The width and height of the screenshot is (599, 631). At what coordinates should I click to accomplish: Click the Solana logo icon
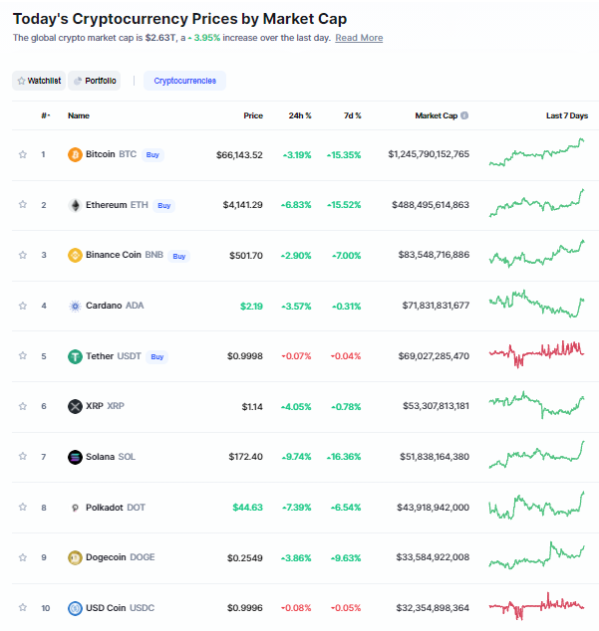[75, 457]
